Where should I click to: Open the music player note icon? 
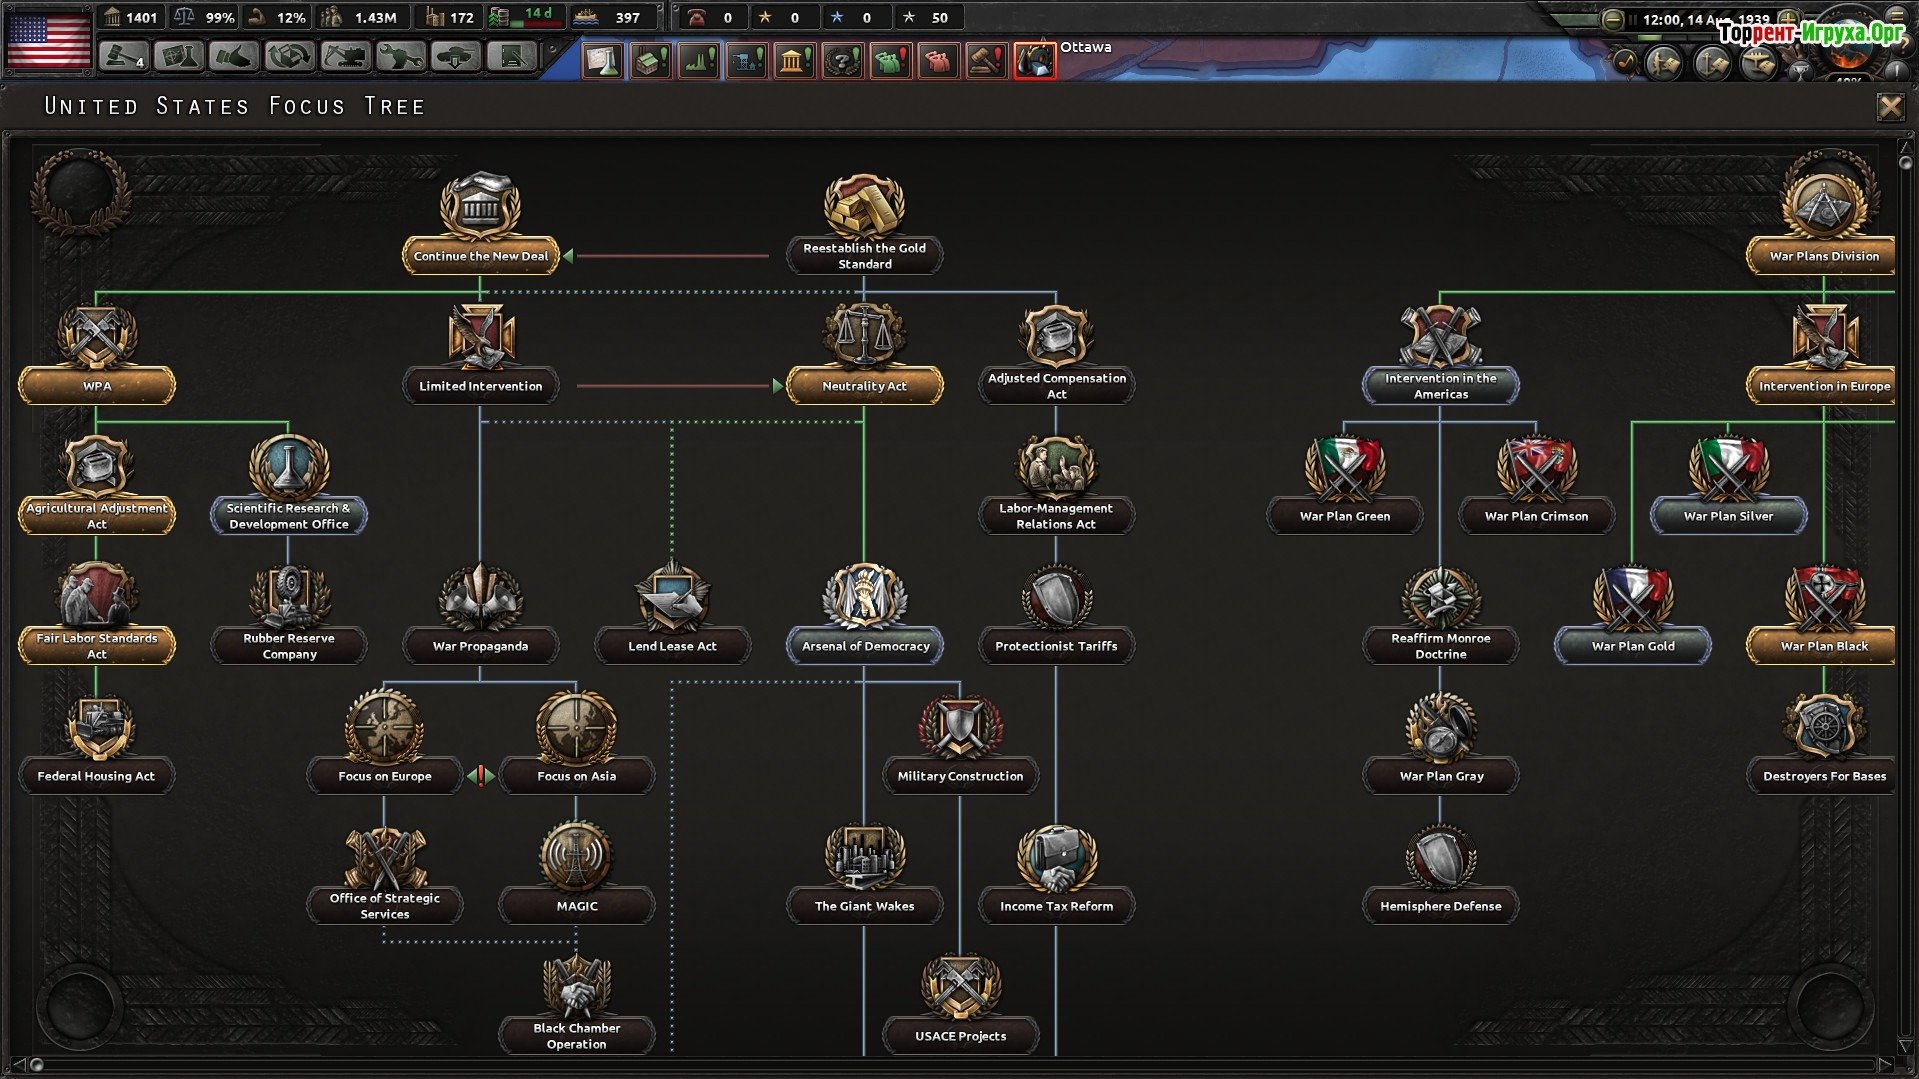point(1625,63)
